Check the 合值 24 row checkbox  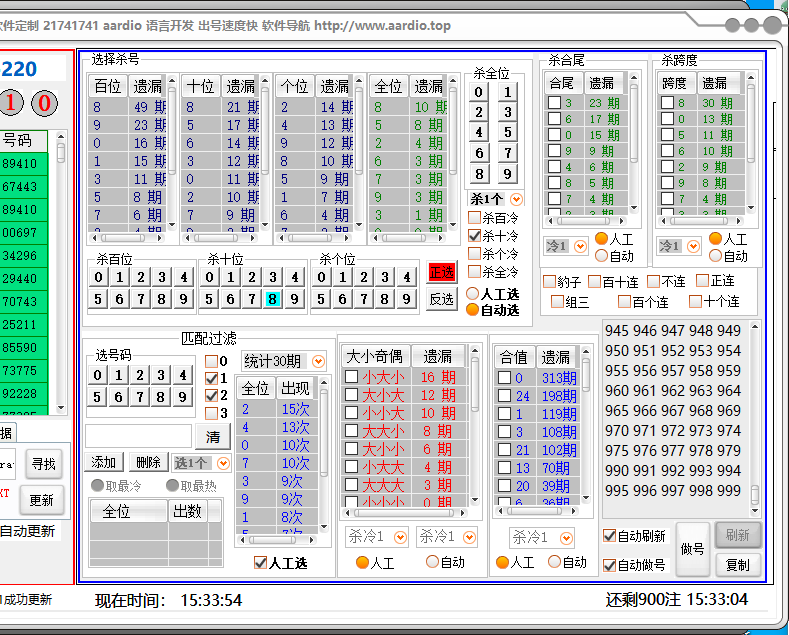tap(504, 396)
